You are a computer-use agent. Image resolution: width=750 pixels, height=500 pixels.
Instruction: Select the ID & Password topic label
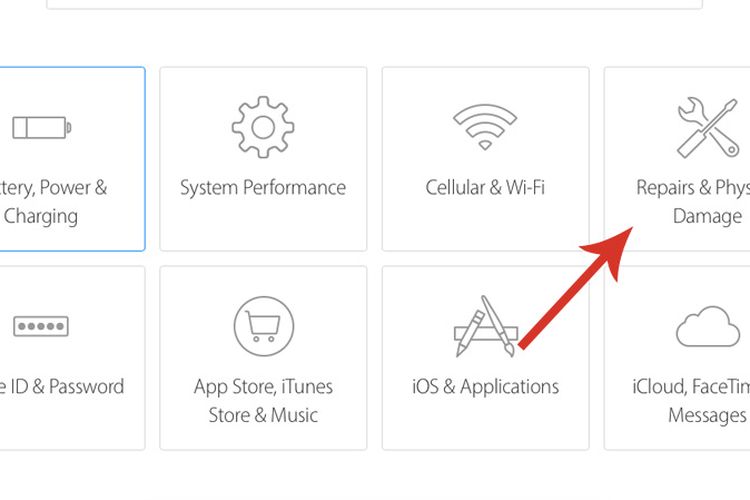62,386
